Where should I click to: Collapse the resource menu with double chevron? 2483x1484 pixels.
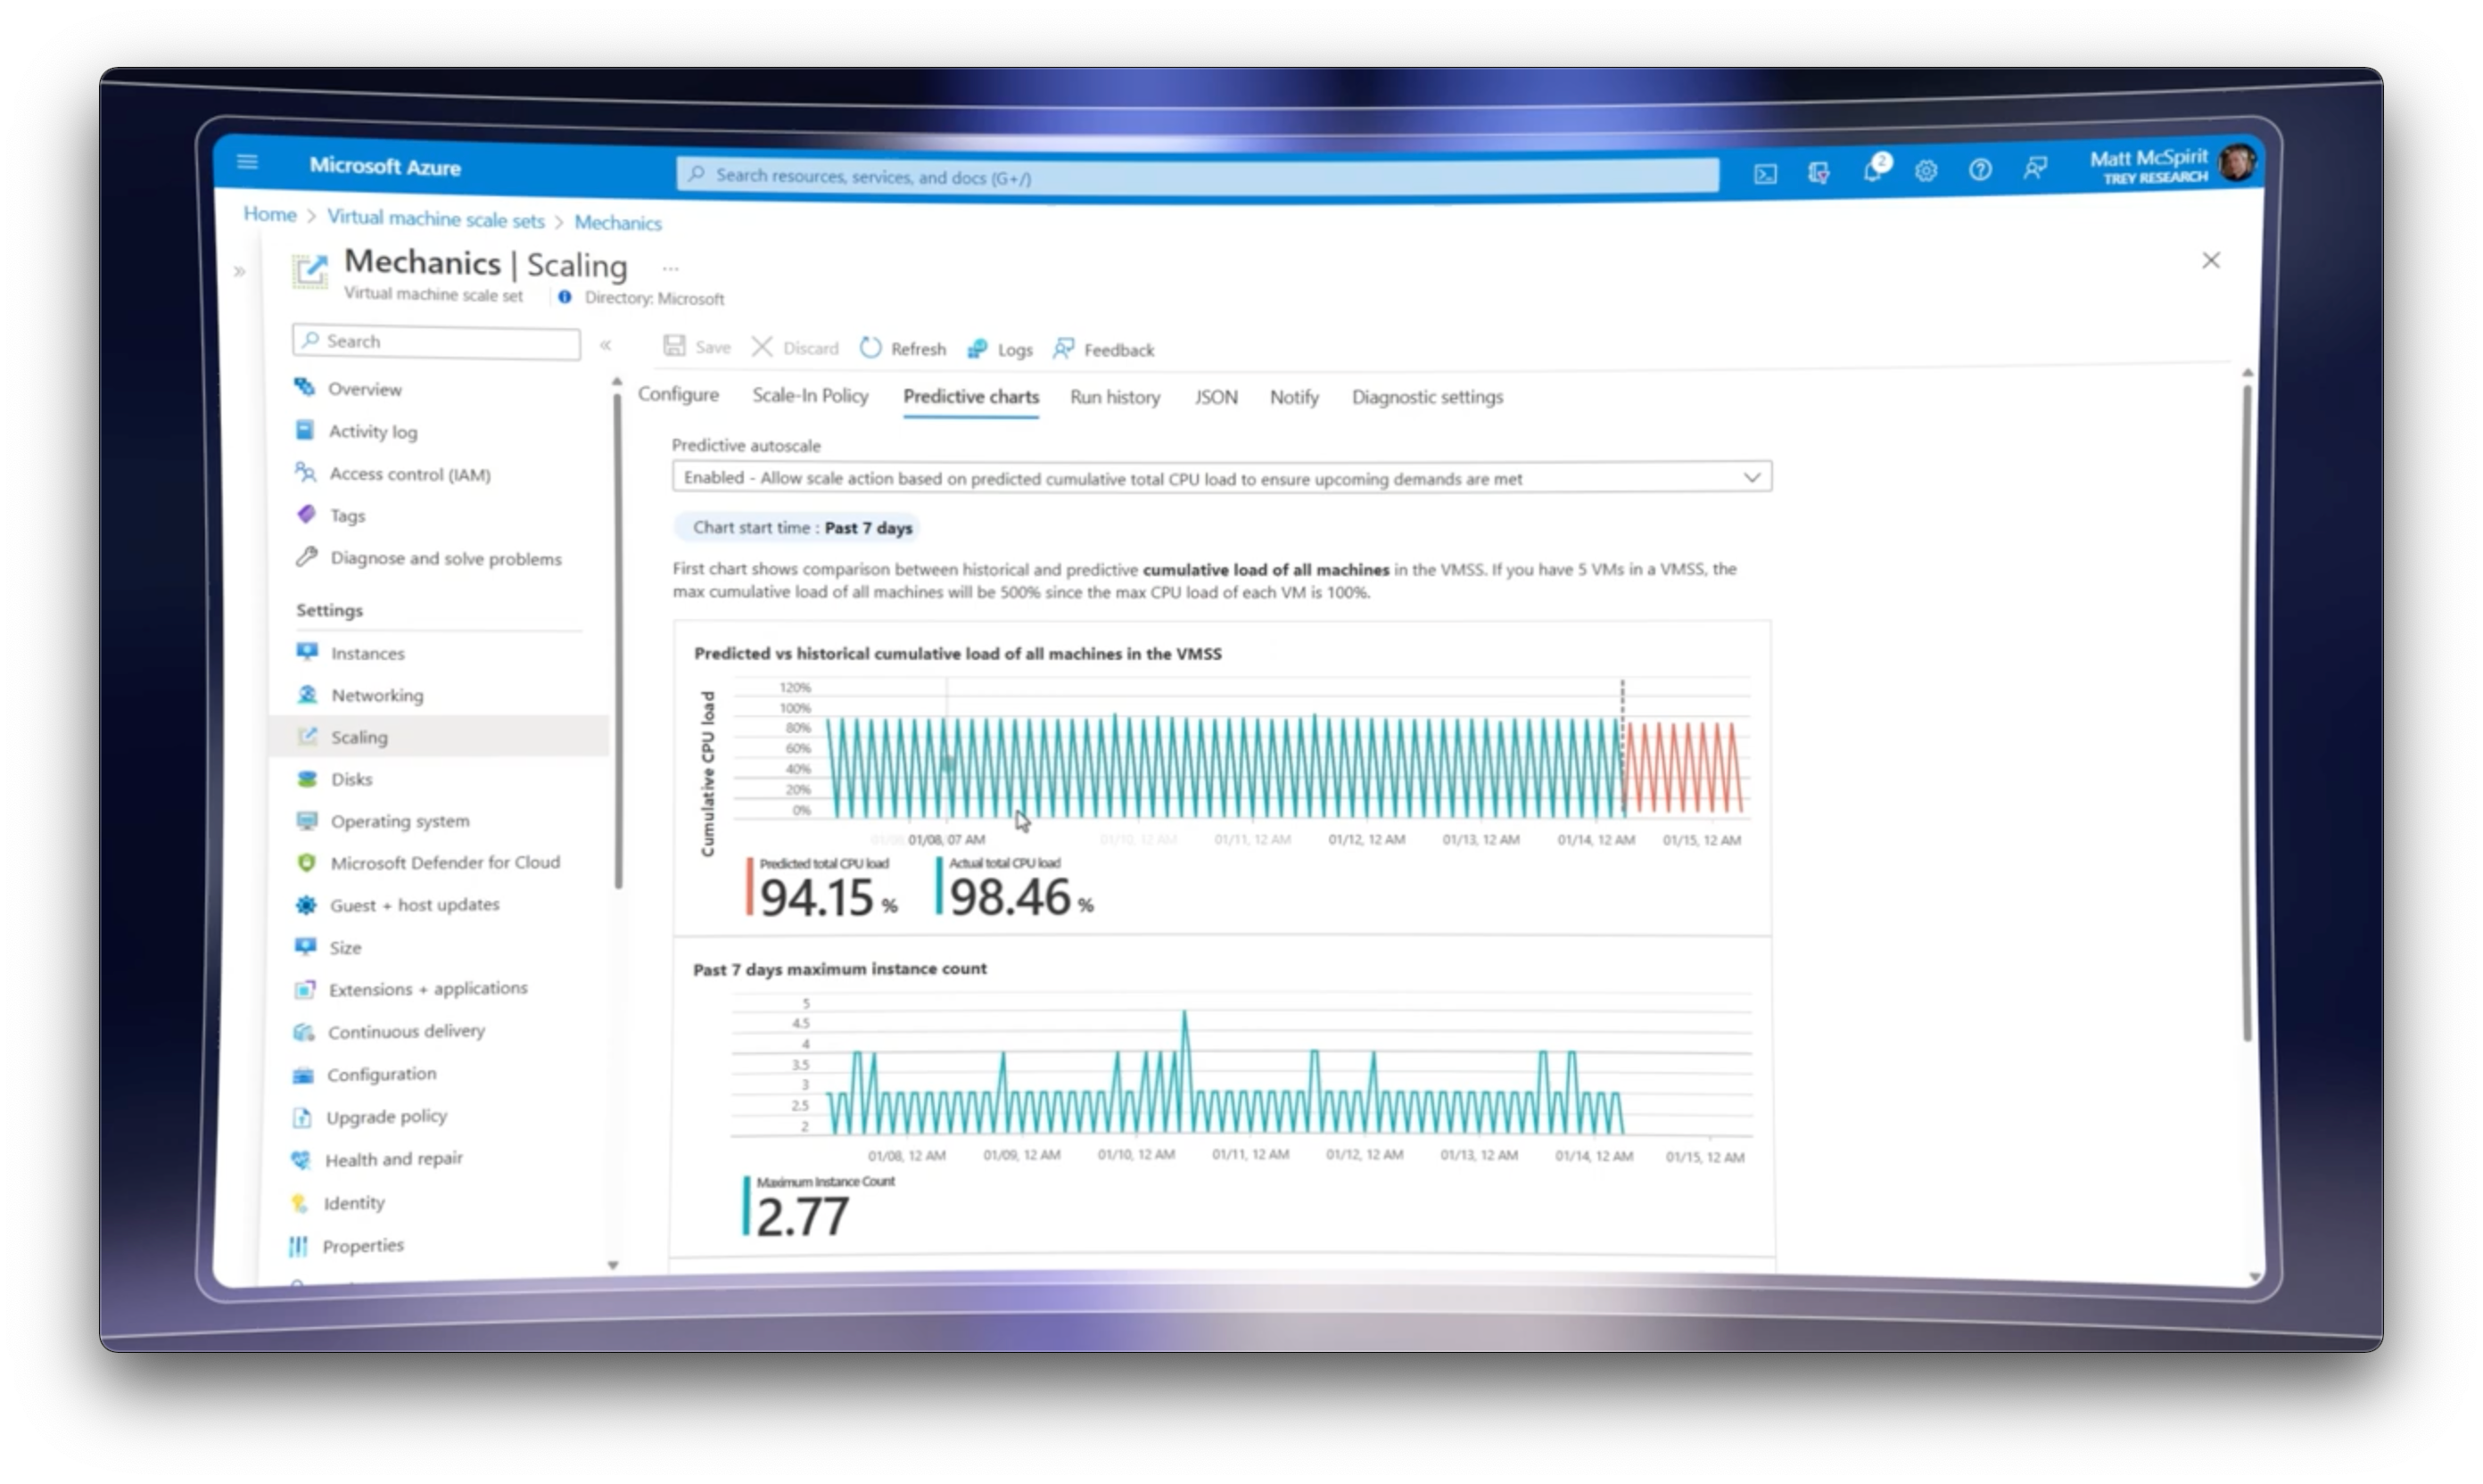[605, 345]
